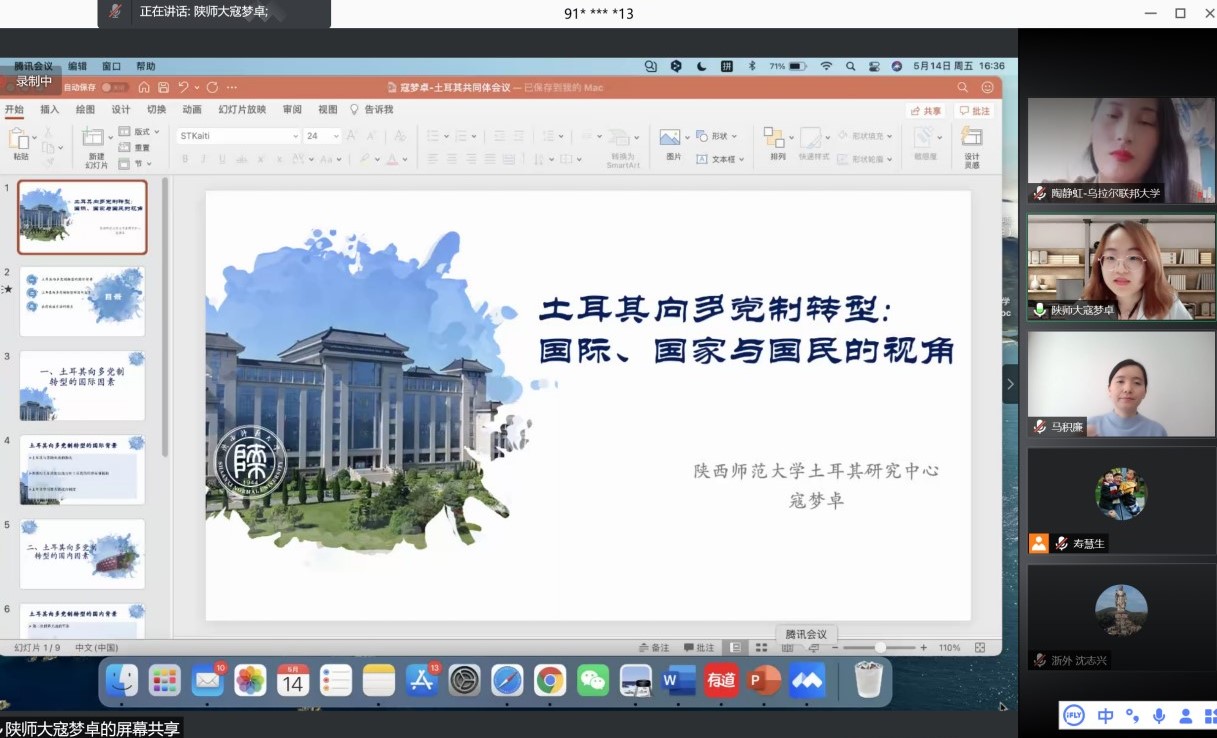Screen dimensions: 1217x738
Task: Open the Design Ideas (设计灵感) icon
Action: pyautogui.click(x=971, y=138)
